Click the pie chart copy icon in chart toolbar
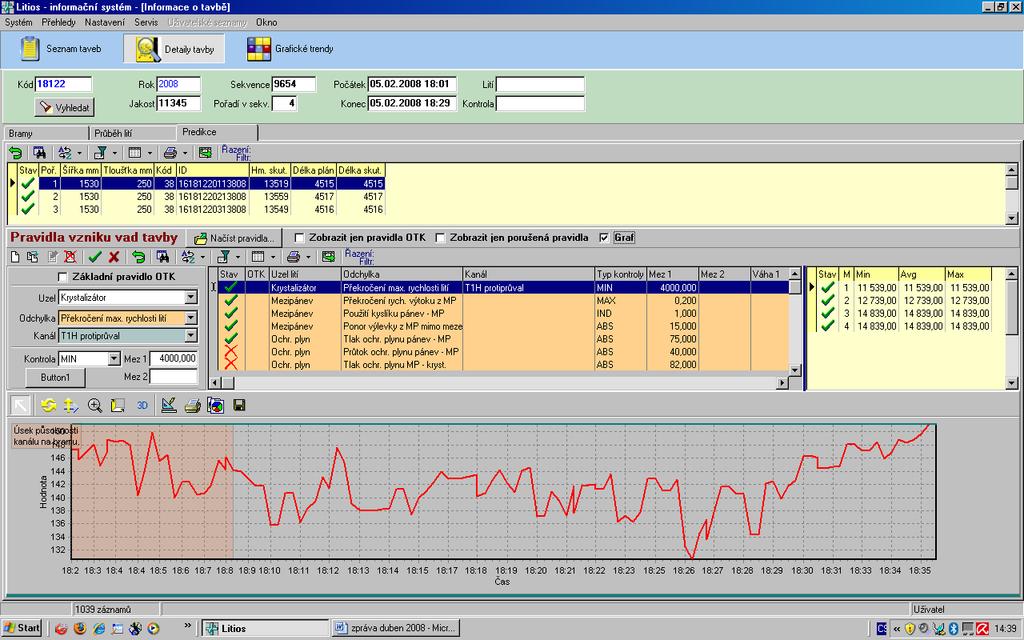Viewport: 1024px width, 640px height. coord(216,406)
